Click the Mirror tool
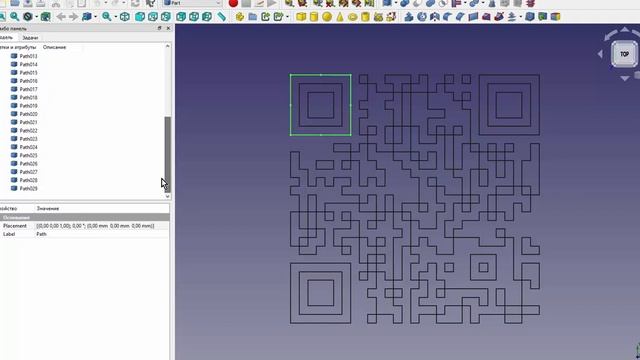Screen dimensions: 640x360 (435, 17)
